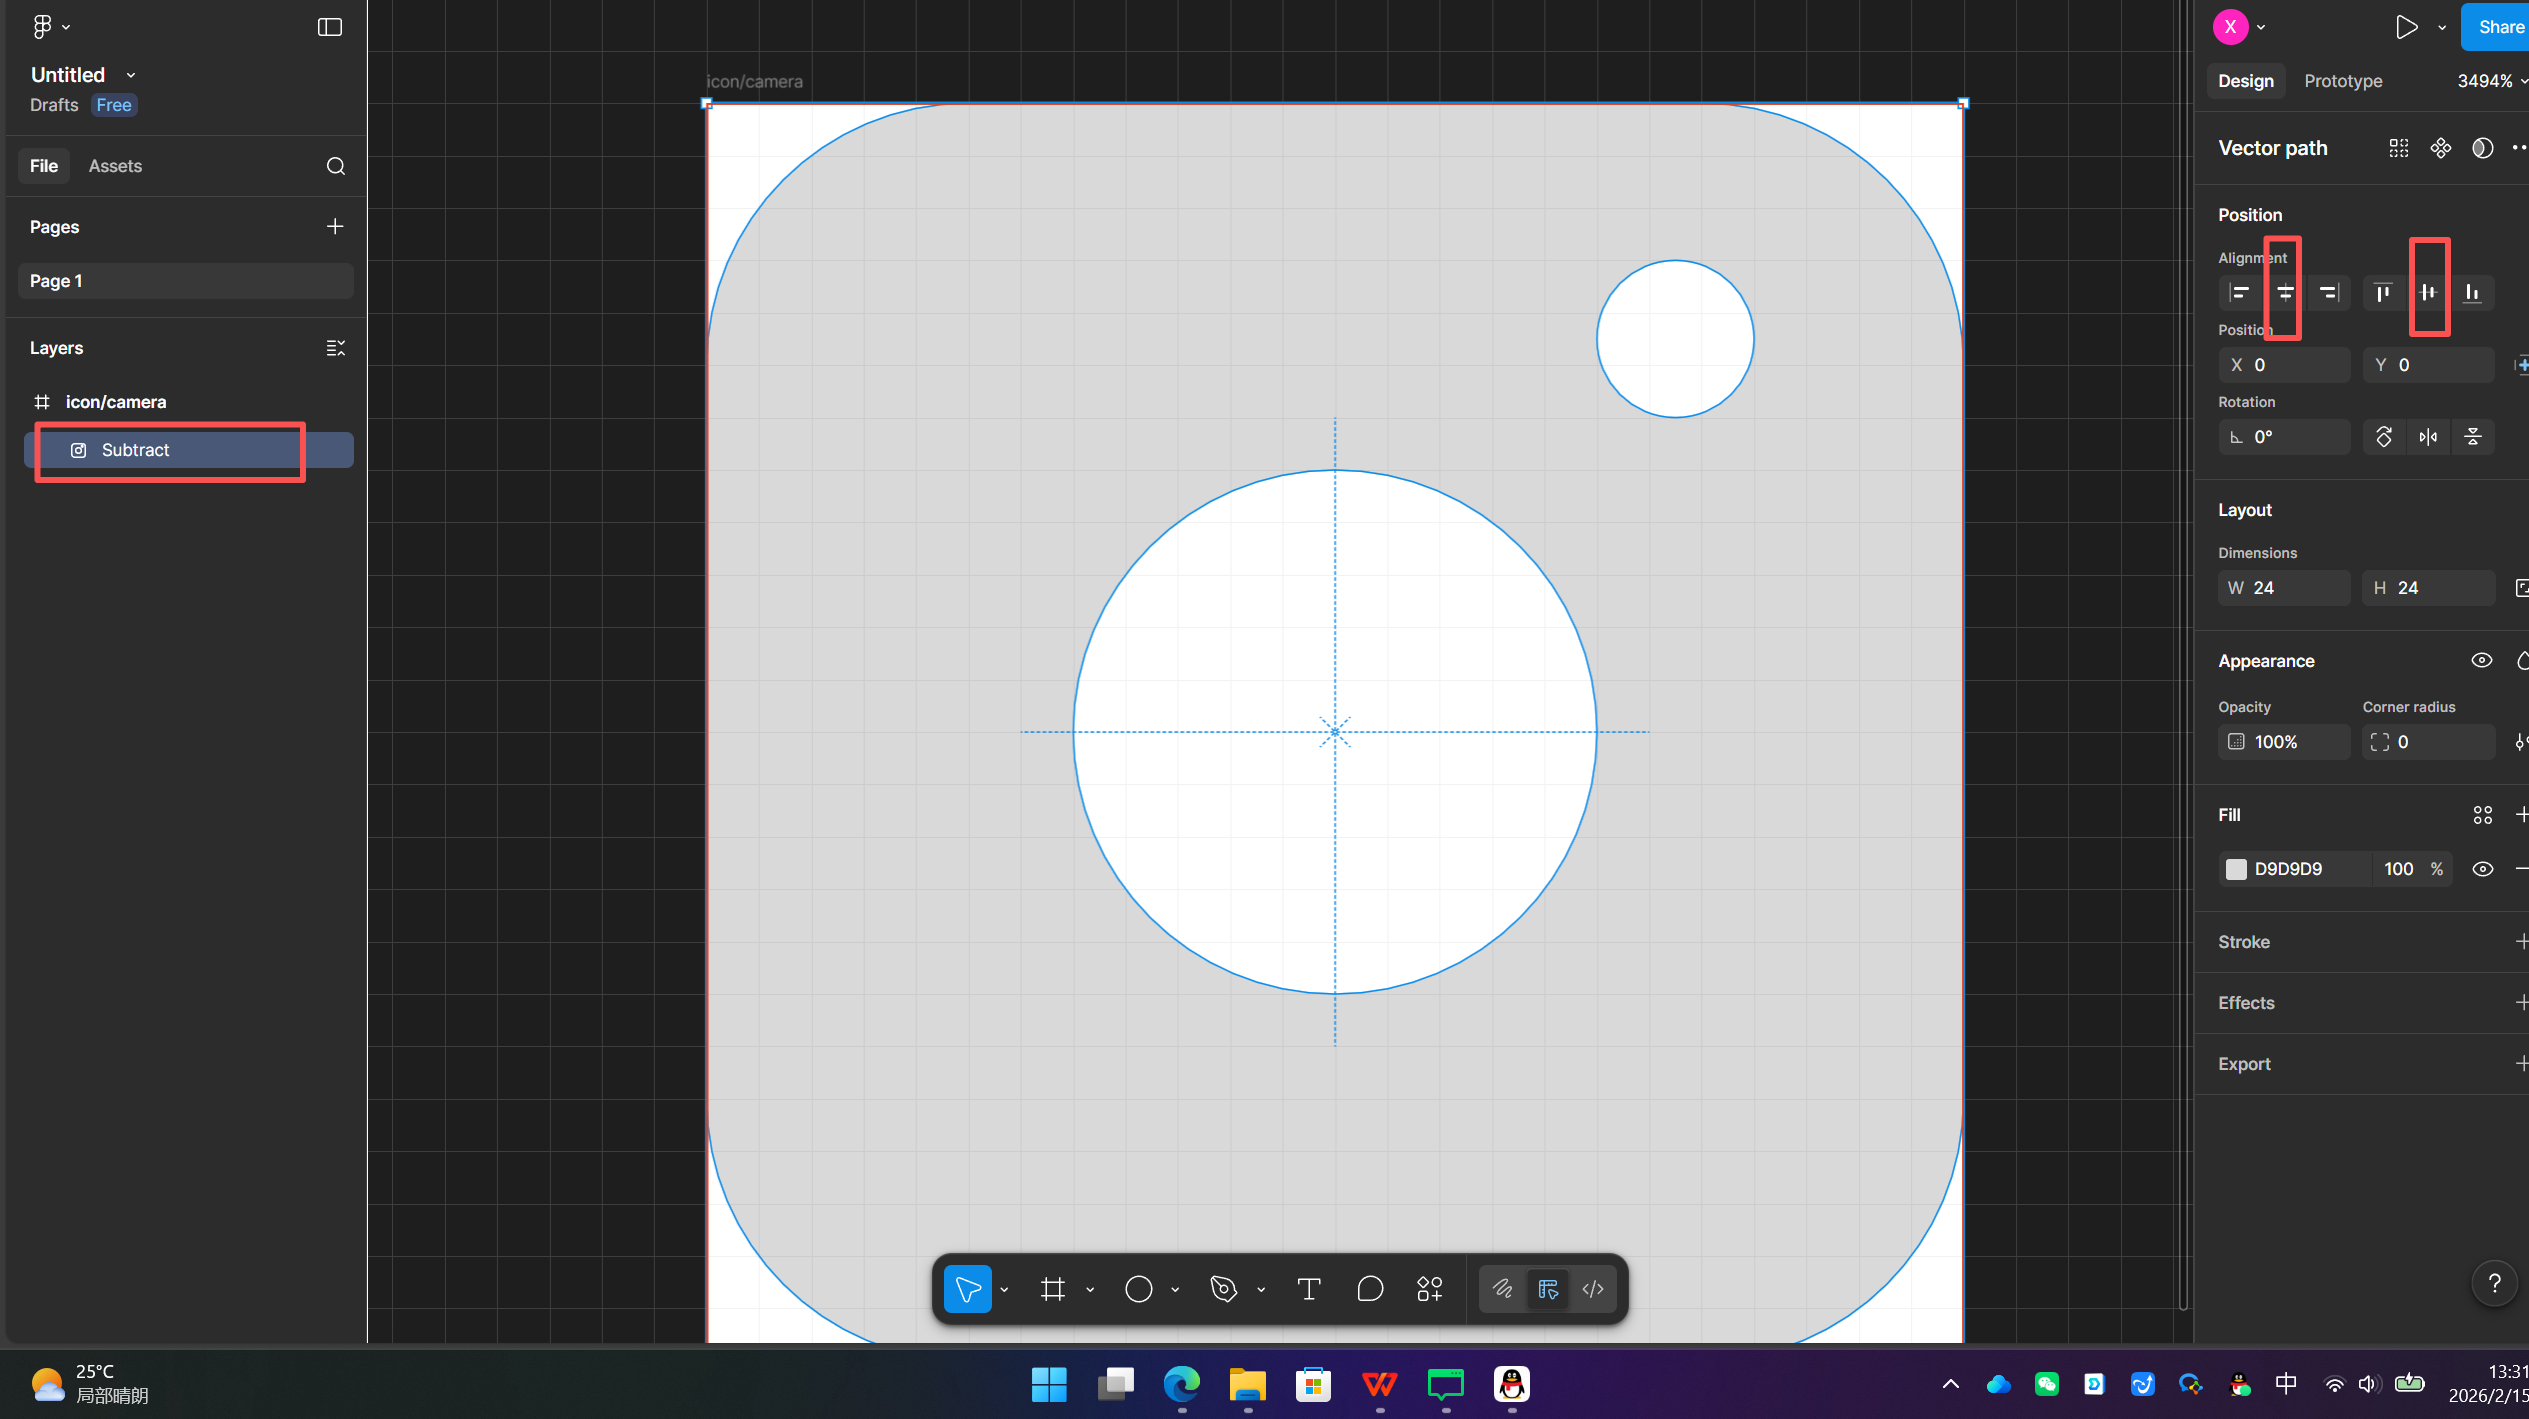
Task: Click the D9D9D9 fill color swatch
Action: click(x=2237, y=869)
